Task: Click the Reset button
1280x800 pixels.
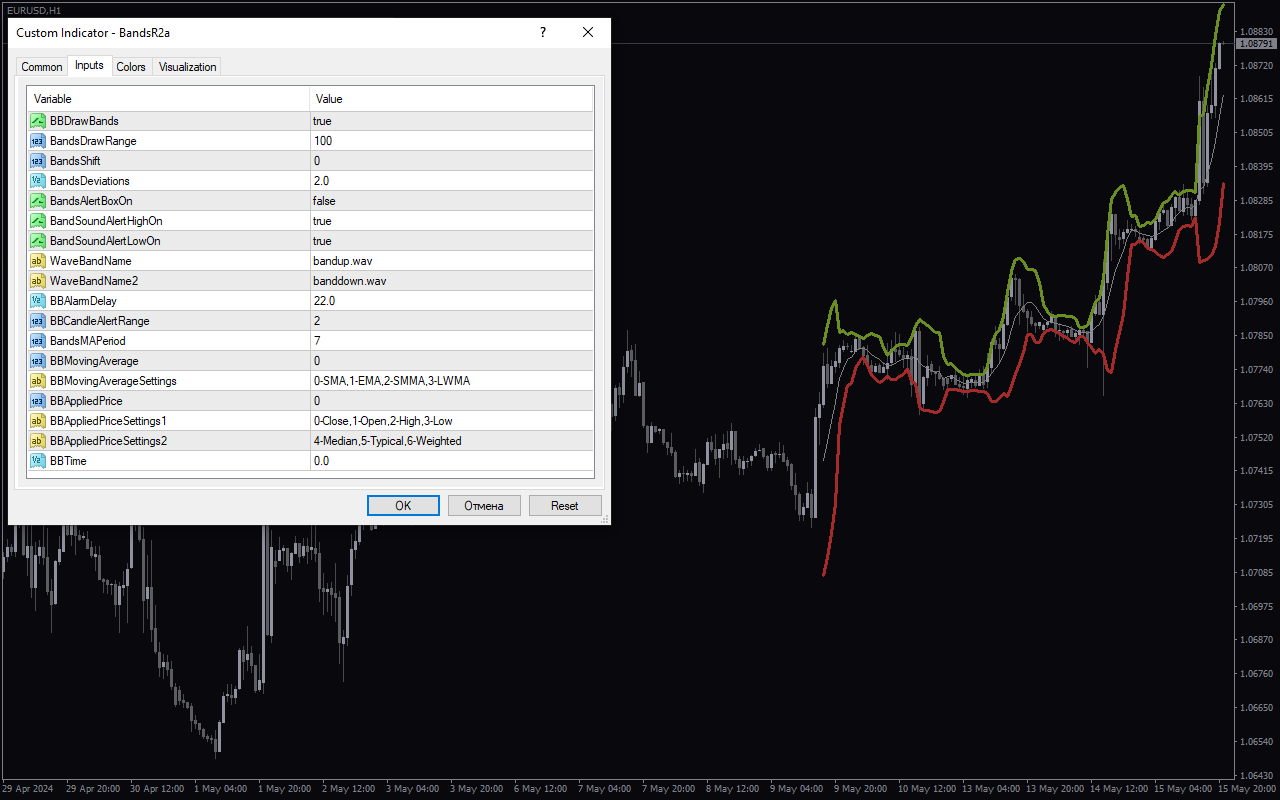Action: [x=565, y=506]
